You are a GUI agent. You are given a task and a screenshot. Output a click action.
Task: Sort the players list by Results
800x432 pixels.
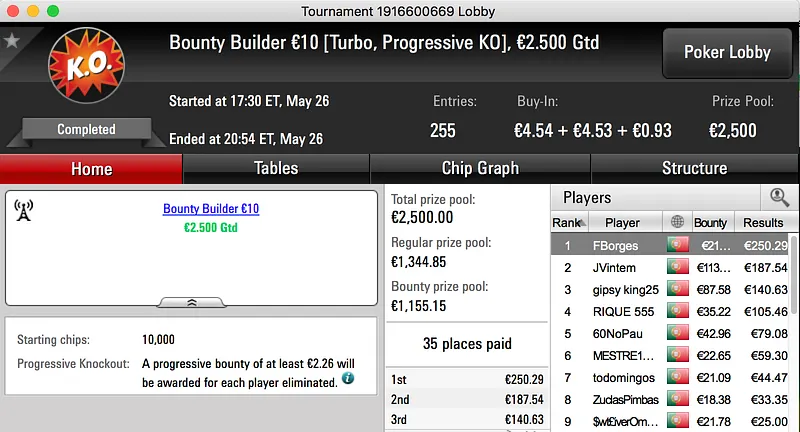pos(763,222)
